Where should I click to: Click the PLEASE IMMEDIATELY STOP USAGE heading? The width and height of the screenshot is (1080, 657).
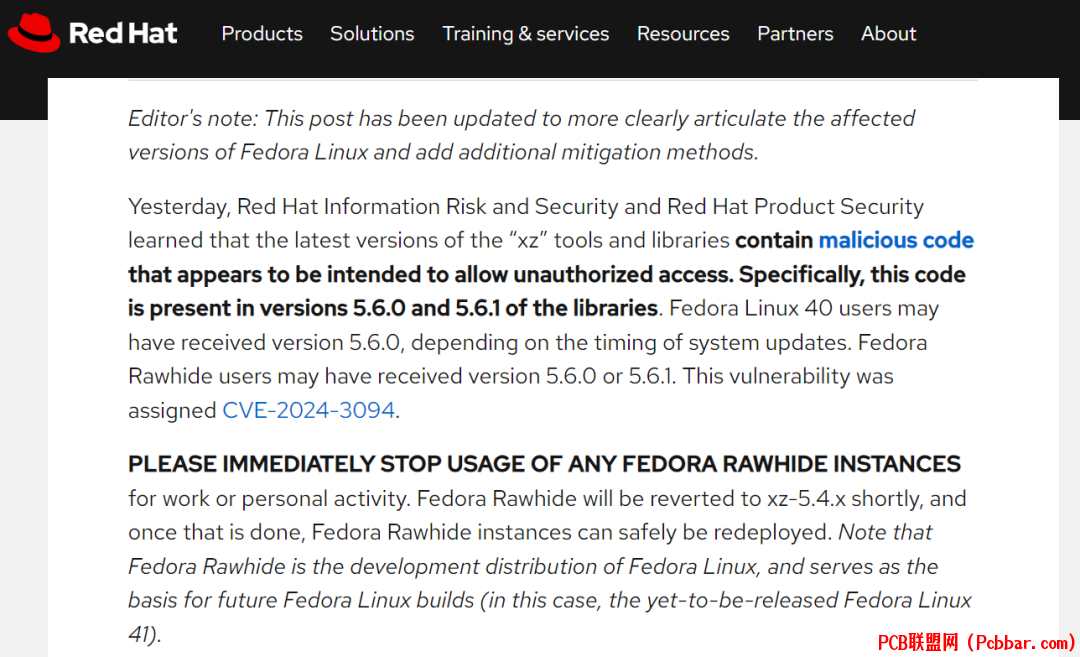pos(544,464)
